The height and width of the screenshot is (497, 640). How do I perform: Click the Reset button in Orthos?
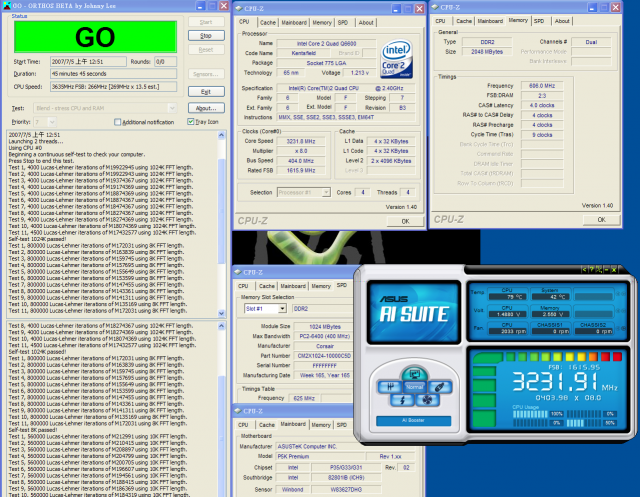point(206,50)
